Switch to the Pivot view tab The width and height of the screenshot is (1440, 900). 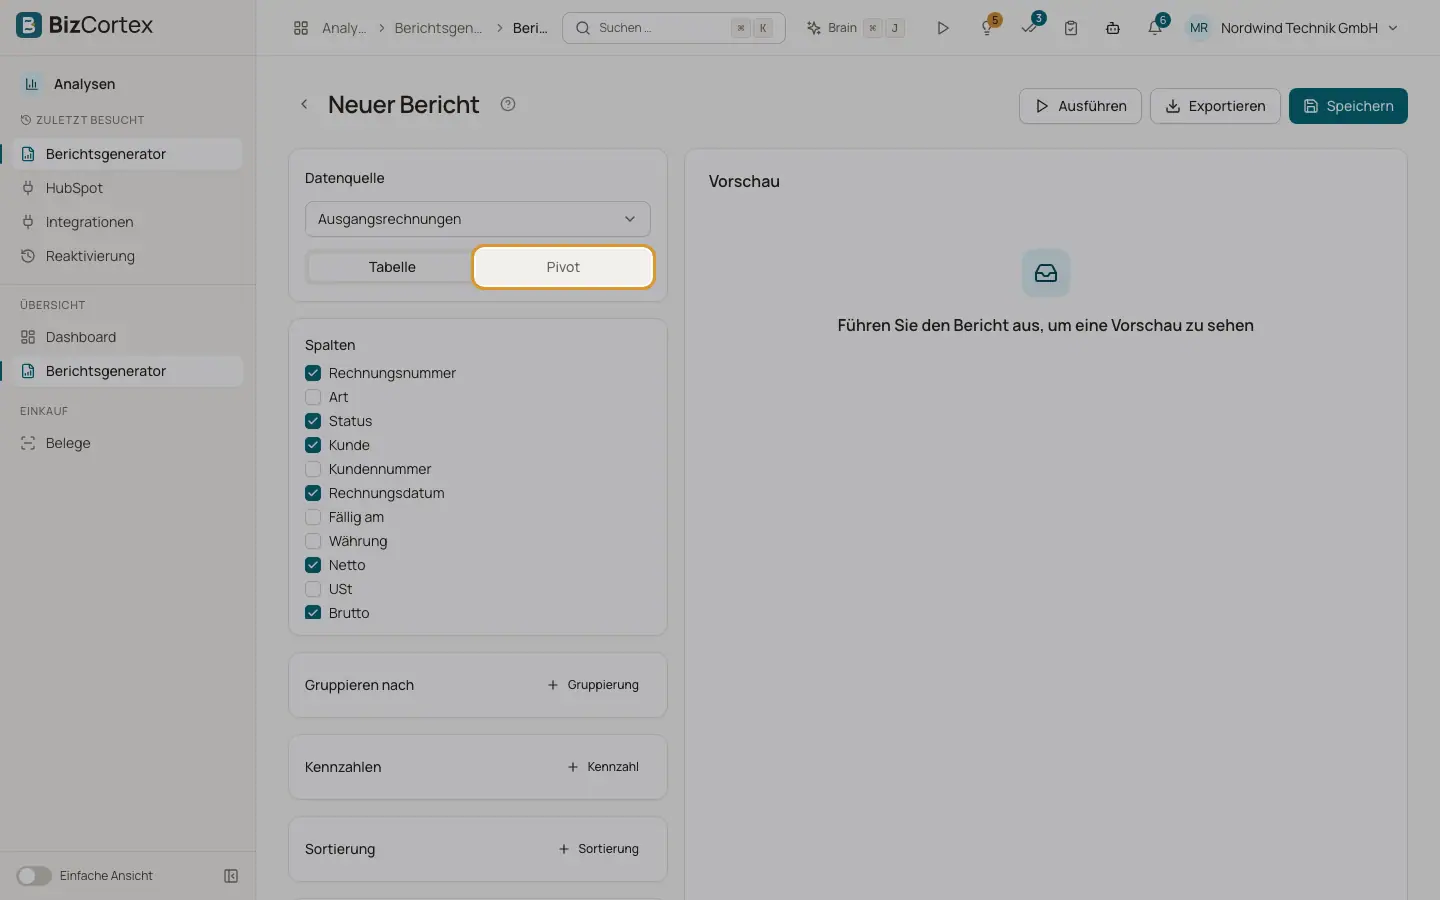(x=563, y=267)
